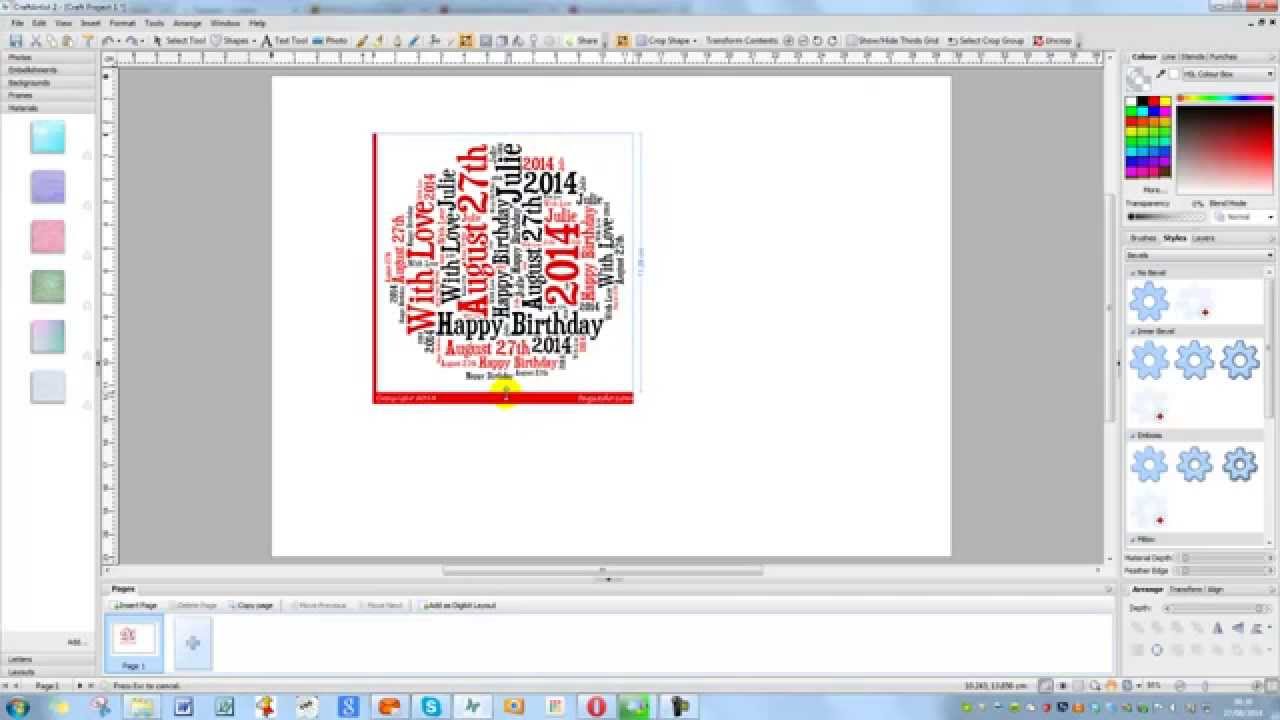
Task: Switch to the Punches tab
Action: coord(1223,57)
